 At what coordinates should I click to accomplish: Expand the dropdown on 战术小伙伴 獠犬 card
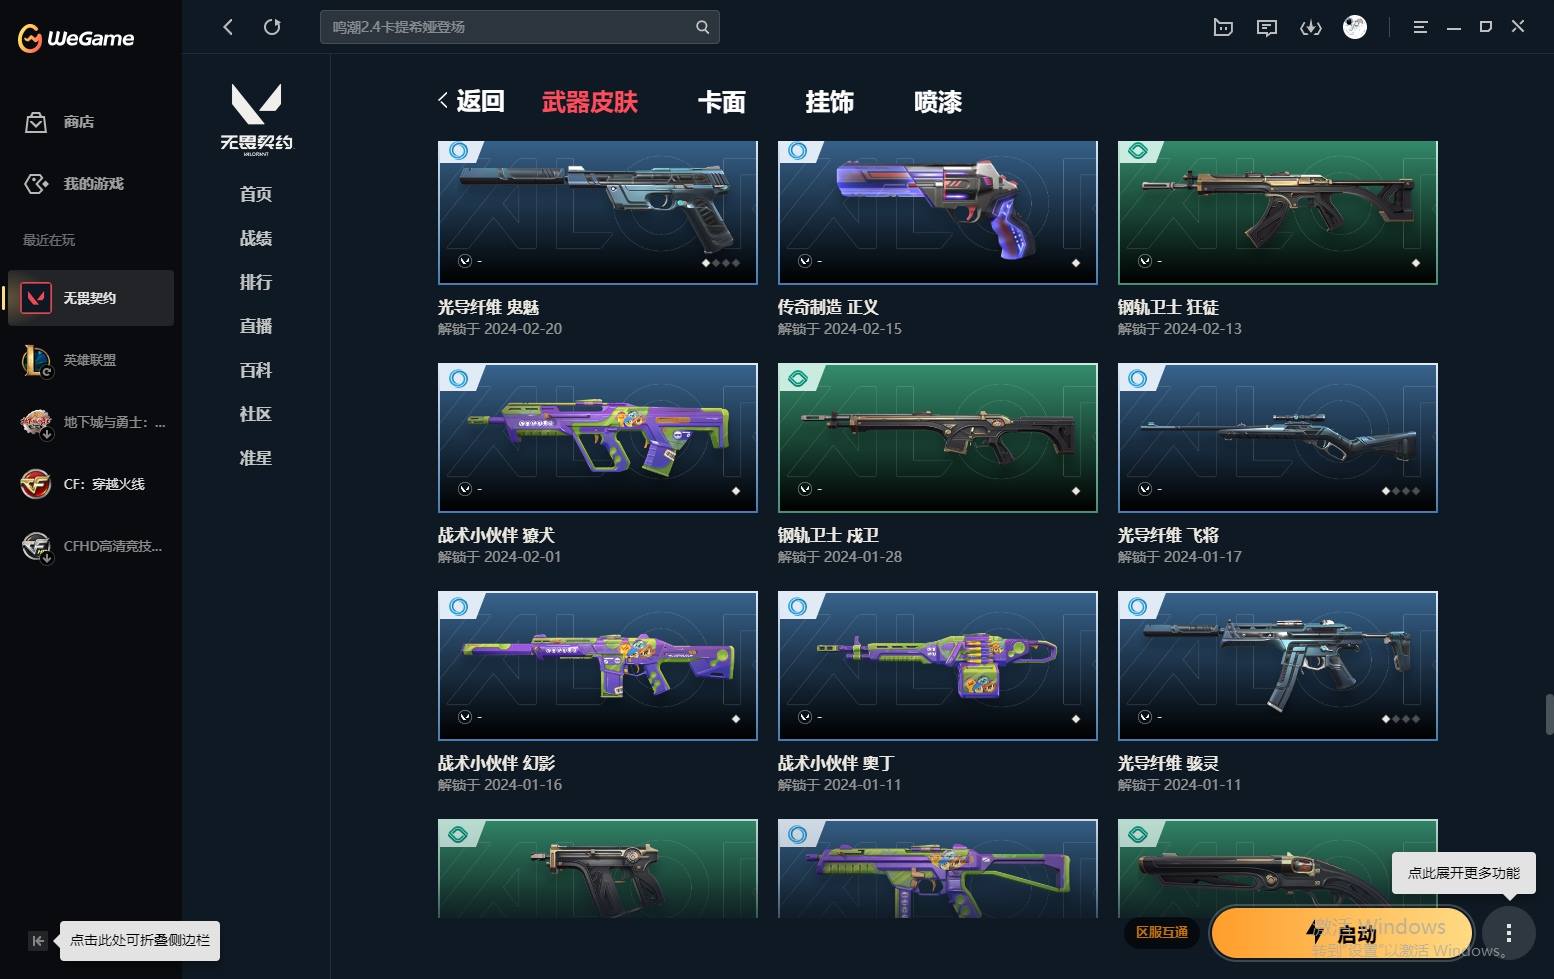tap(465, 489)
